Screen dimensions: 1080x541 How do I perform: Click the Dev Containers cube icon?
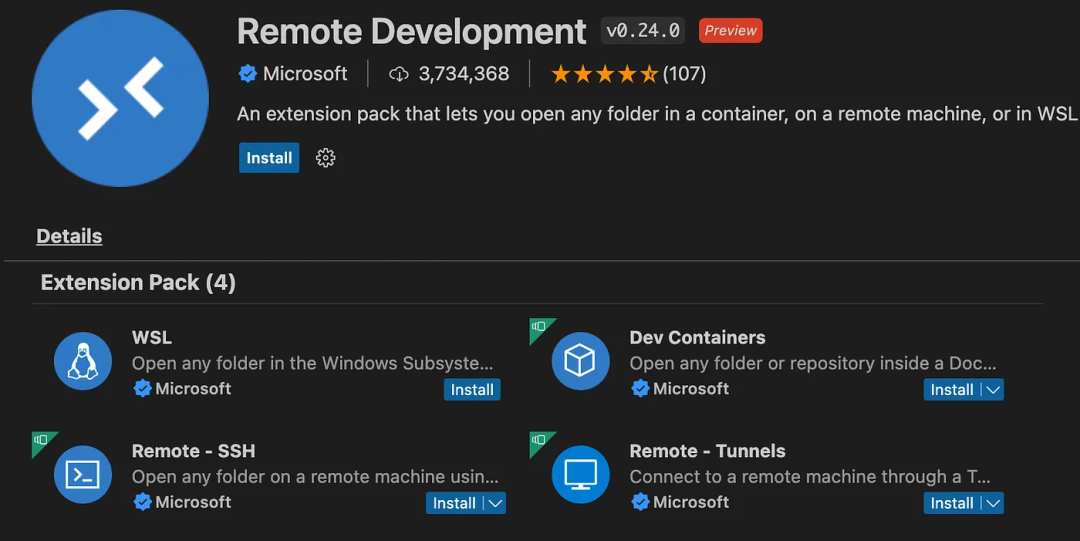[x=580, y=361]
